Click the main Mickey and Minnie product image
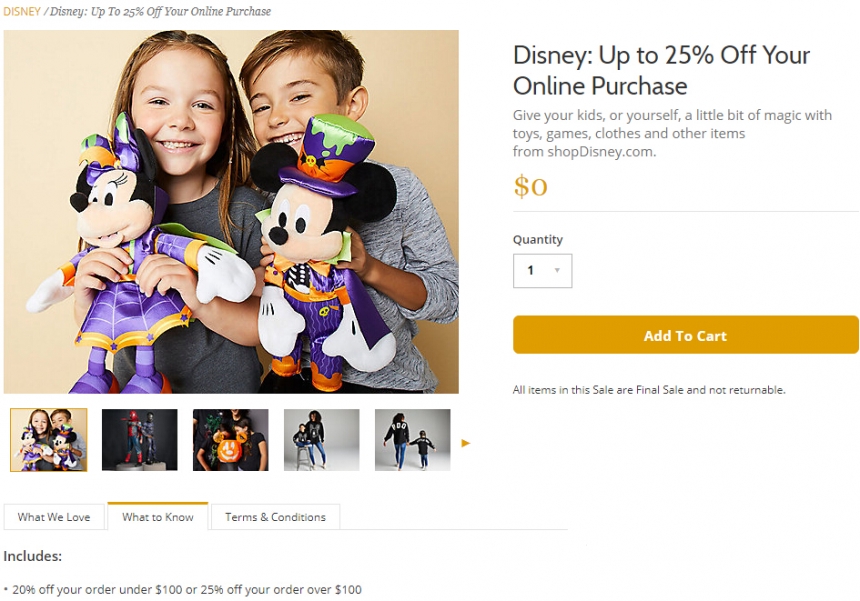 point(231,211)
